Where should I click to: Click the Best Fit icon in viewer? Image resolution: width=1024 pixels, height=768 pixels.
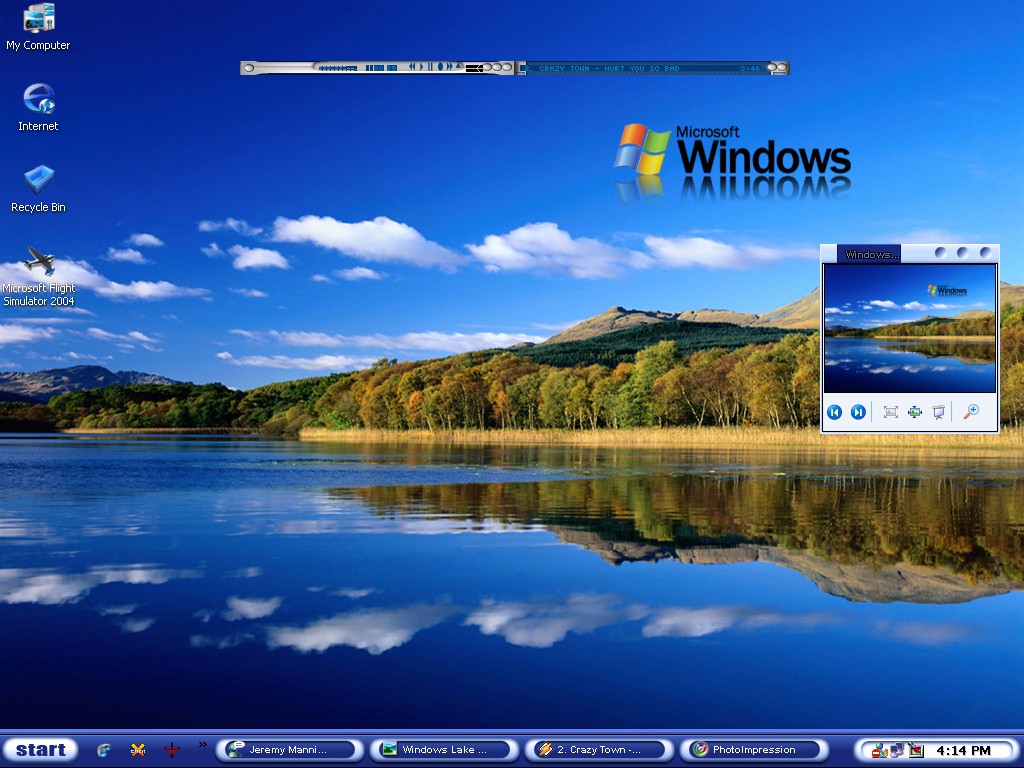891,412
